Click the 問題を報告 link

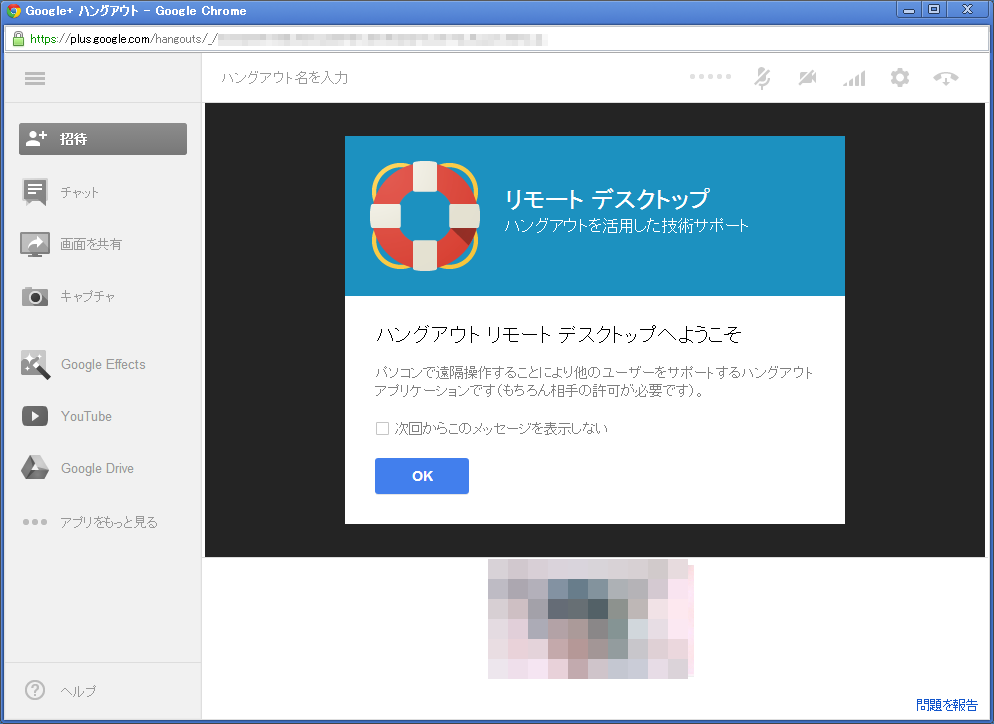click(946, 705)
